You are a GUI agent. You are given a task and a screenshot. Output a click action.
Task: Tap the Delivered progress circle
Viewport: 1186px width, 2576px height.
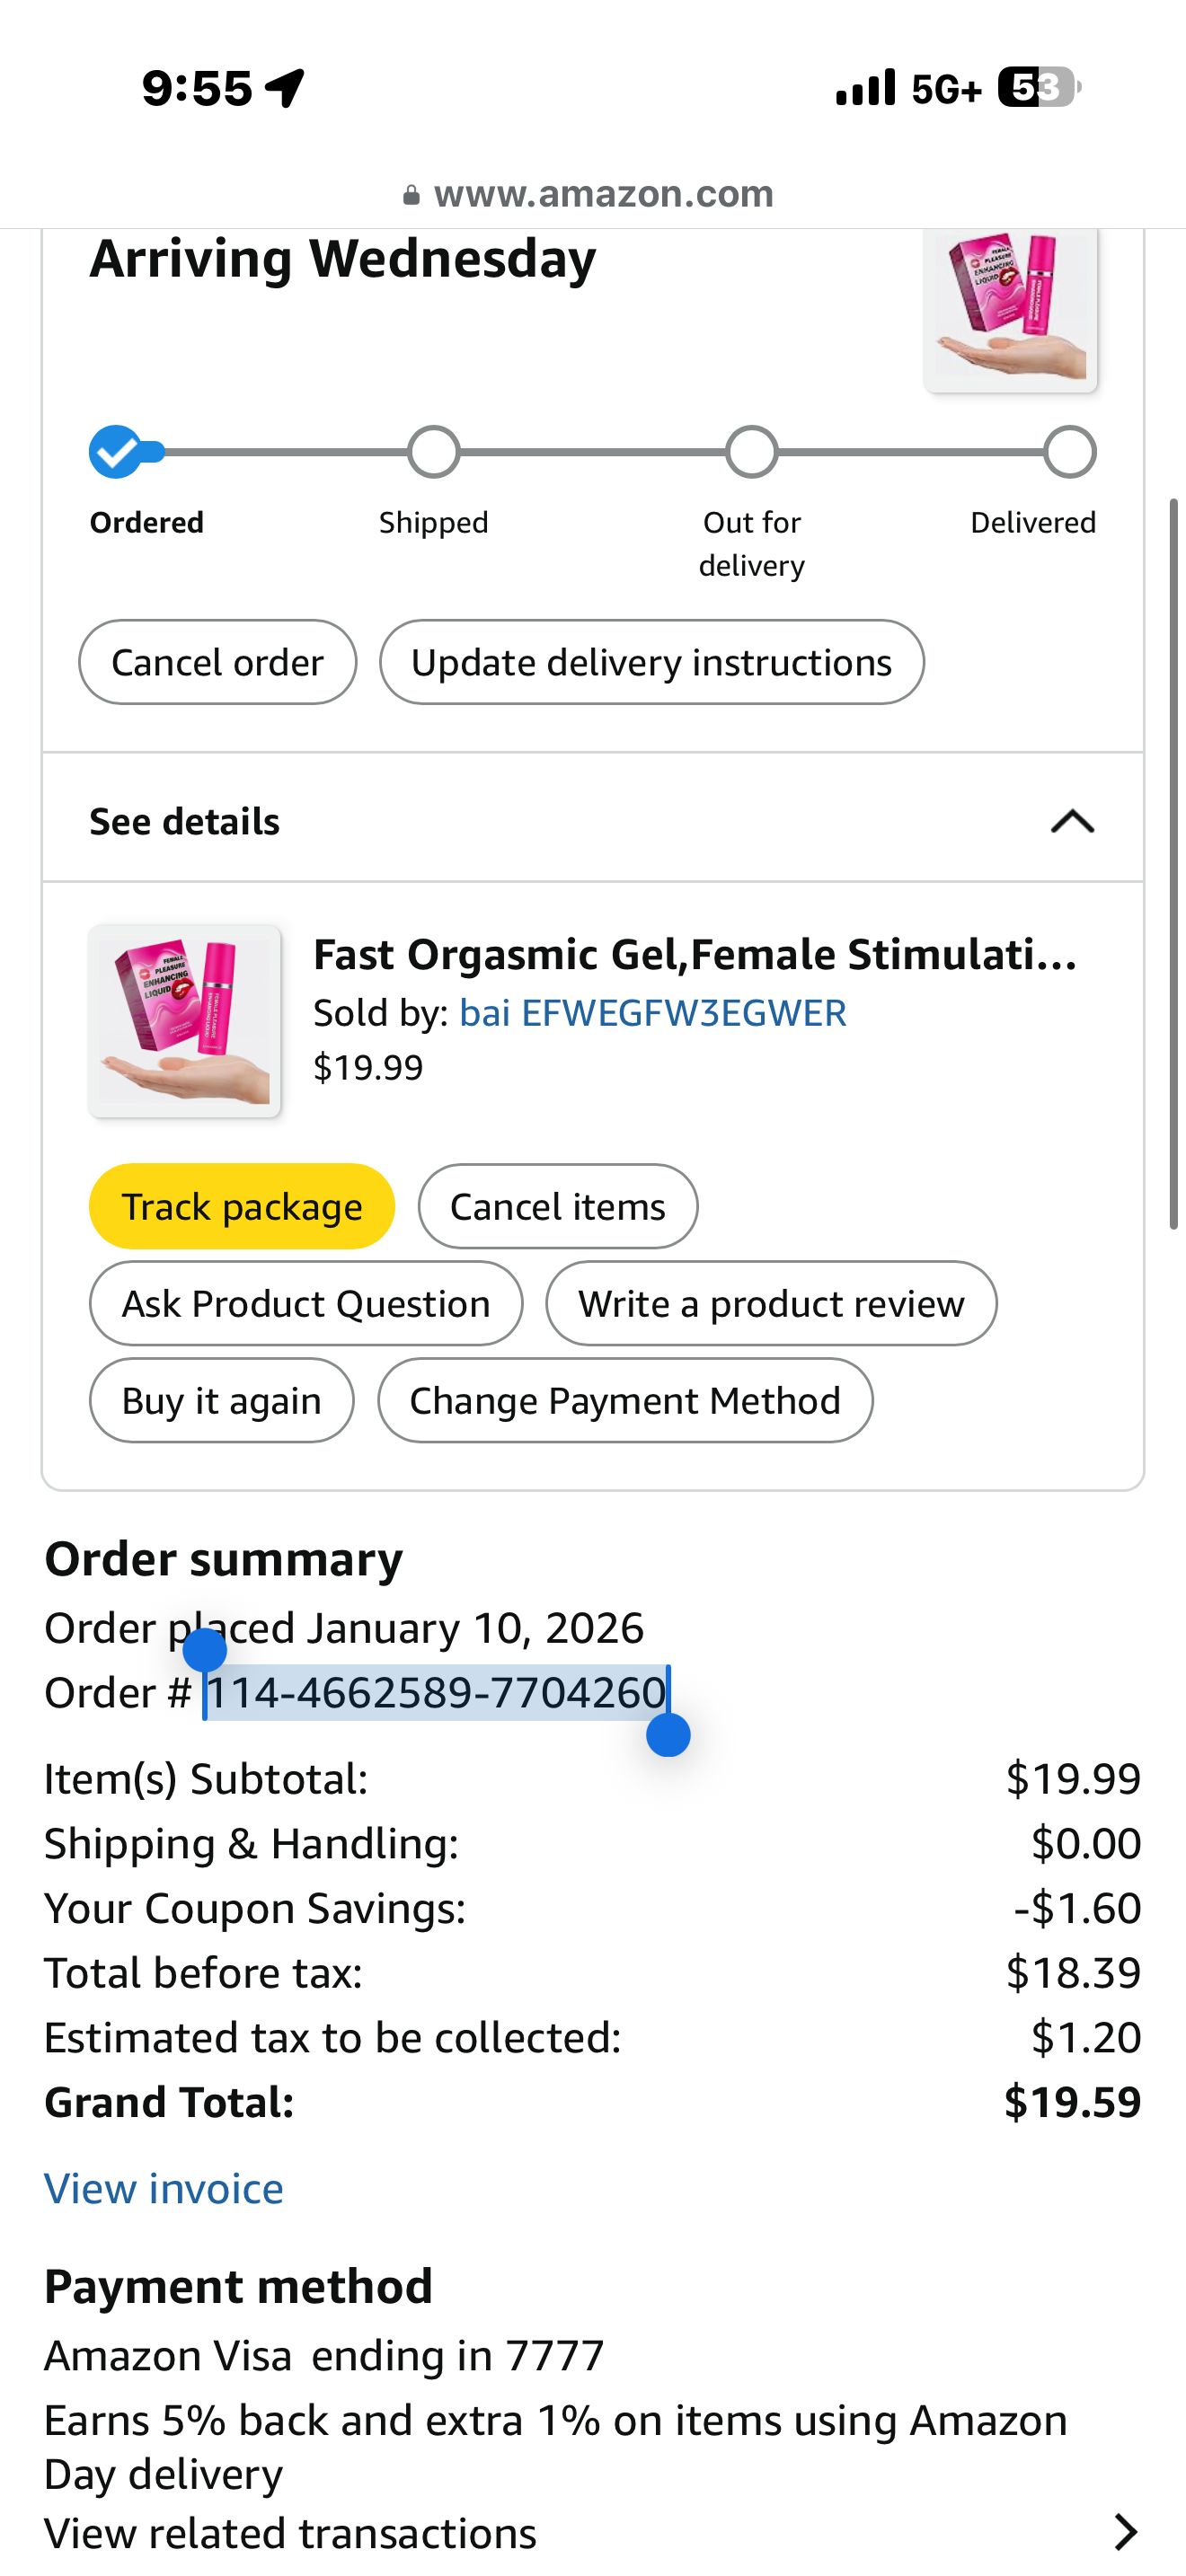(x=1070, y=453)
